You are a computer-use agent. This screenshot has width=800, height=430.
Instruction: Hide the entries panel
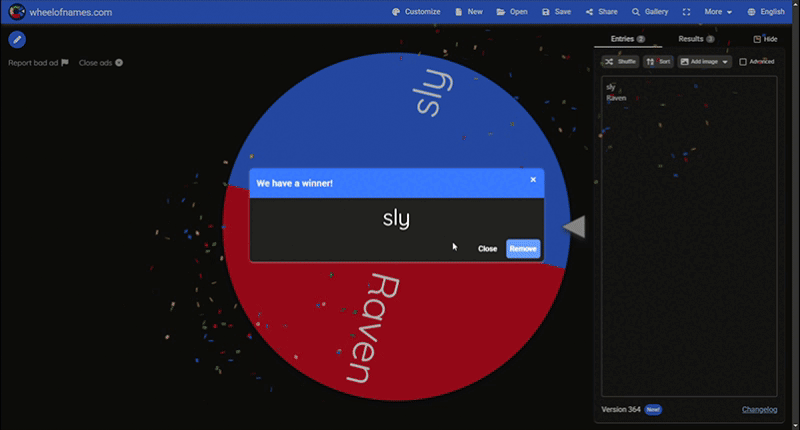(764, 39)
